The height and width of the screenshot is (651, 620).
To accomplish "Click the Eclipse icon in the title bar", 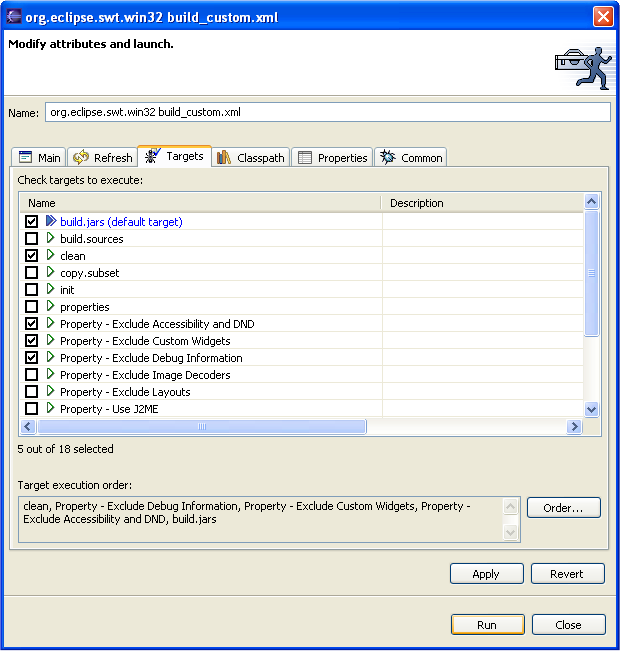I will (x=14, y=16).
